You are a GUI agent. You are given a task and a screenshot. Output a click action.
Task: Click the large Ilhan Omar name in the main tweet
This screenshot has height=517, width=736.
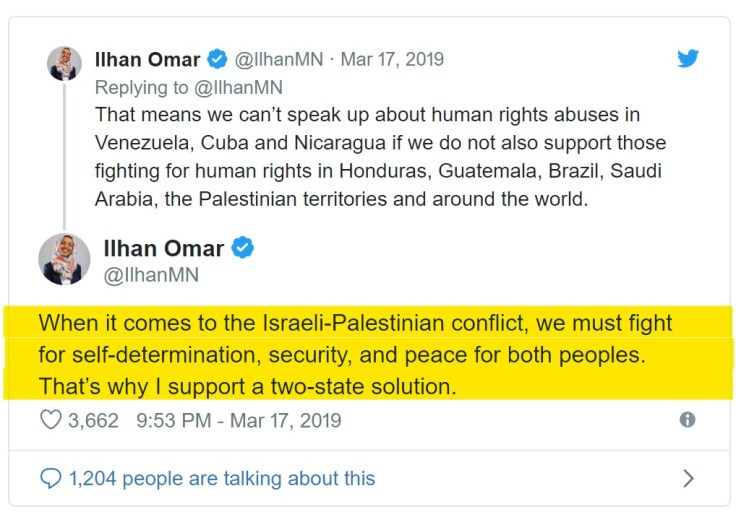(164, 247)
